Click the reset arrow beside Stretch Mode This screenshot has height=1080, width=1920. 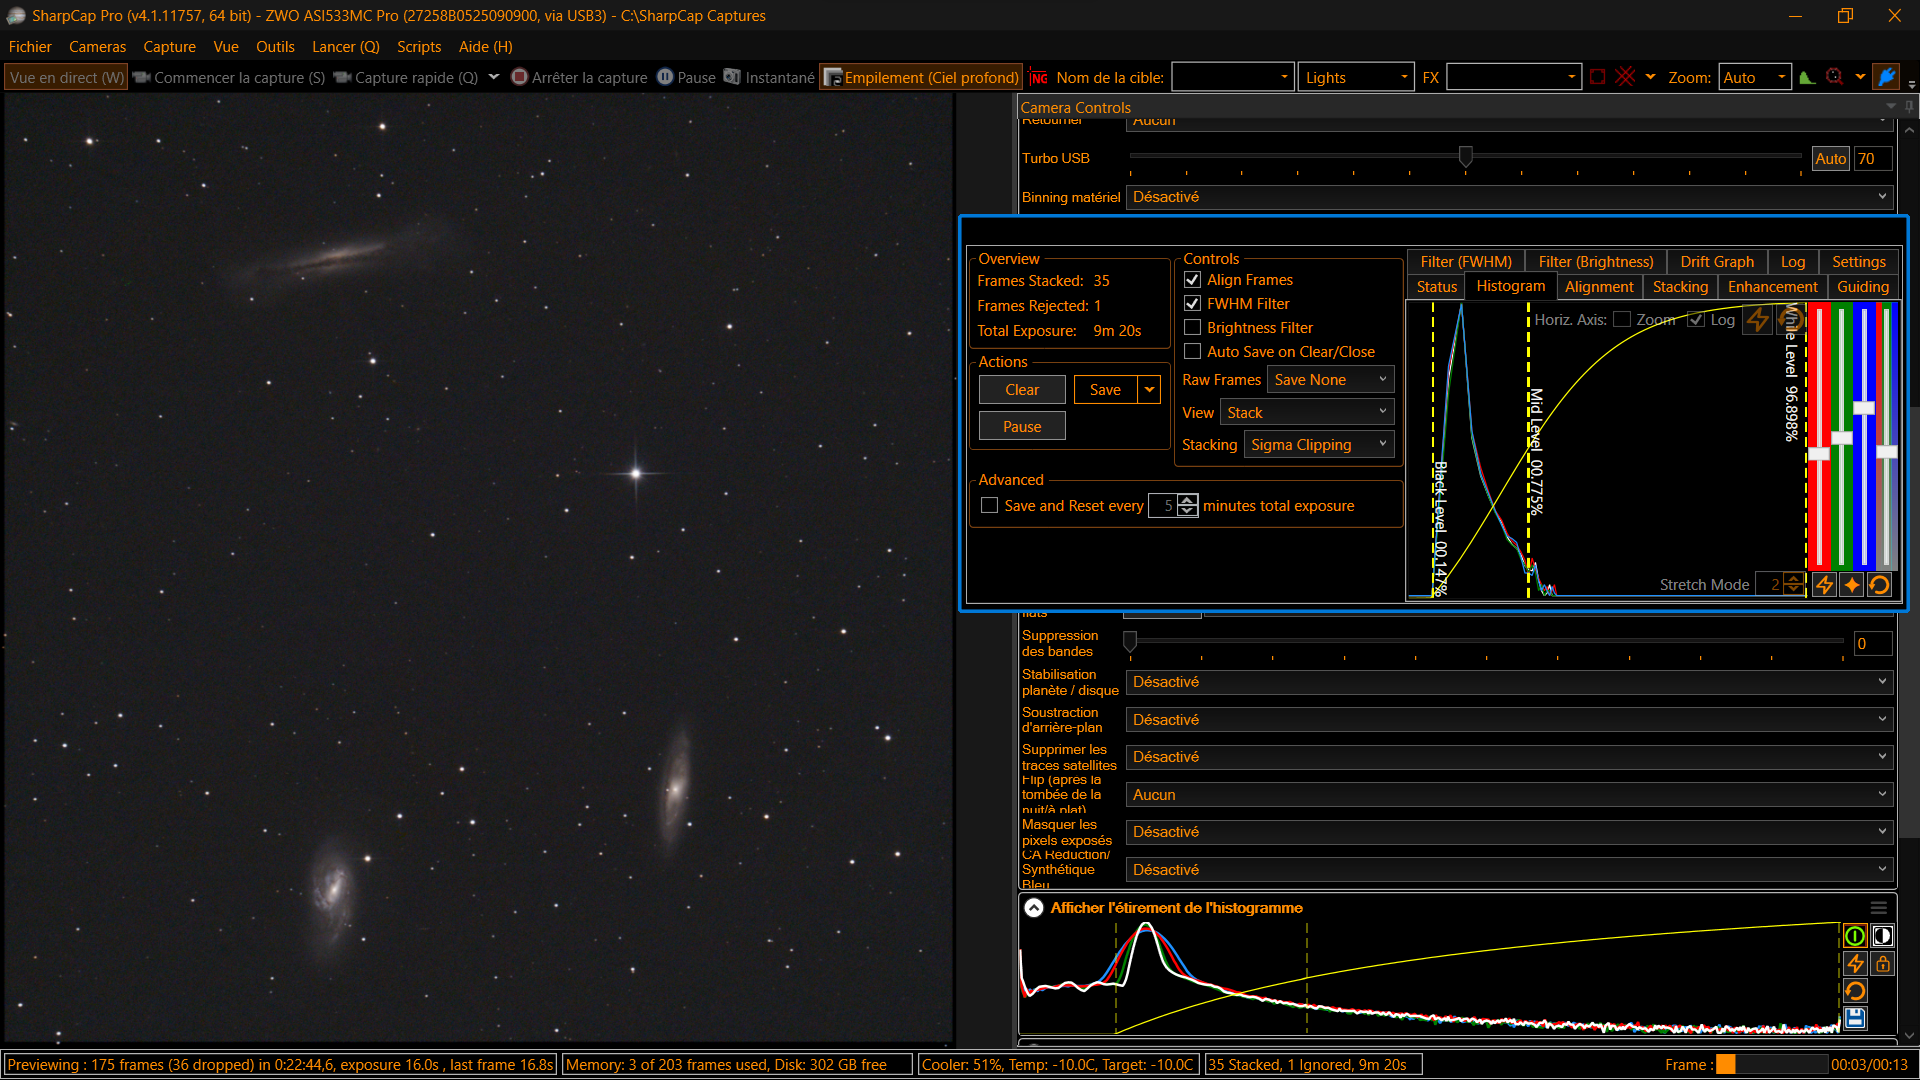click(1879, 585)
